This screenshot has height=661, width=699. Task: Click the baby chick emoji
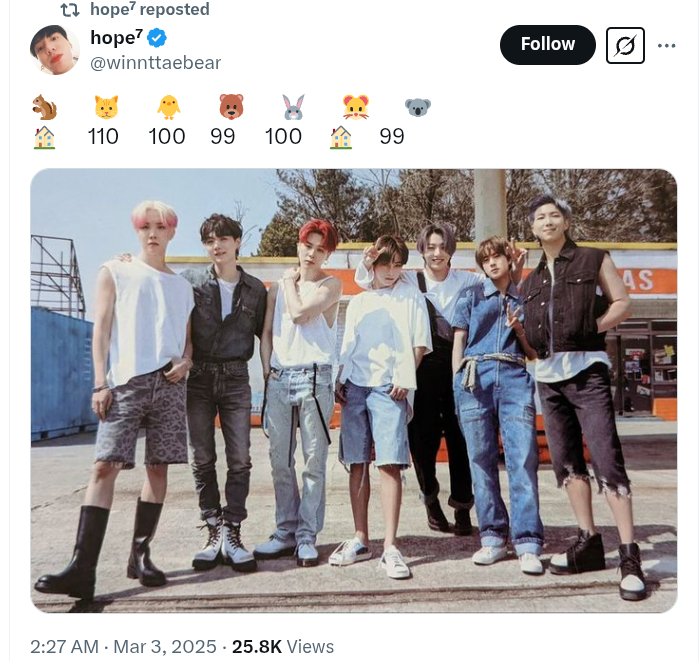(167, 108)
